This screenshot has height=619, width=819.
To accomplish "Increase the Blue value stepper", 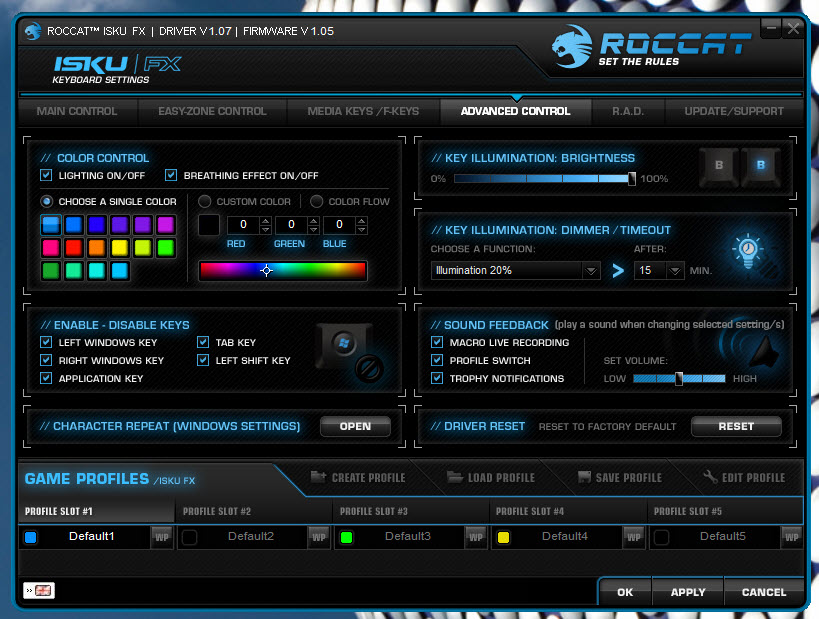I will 361,221.
